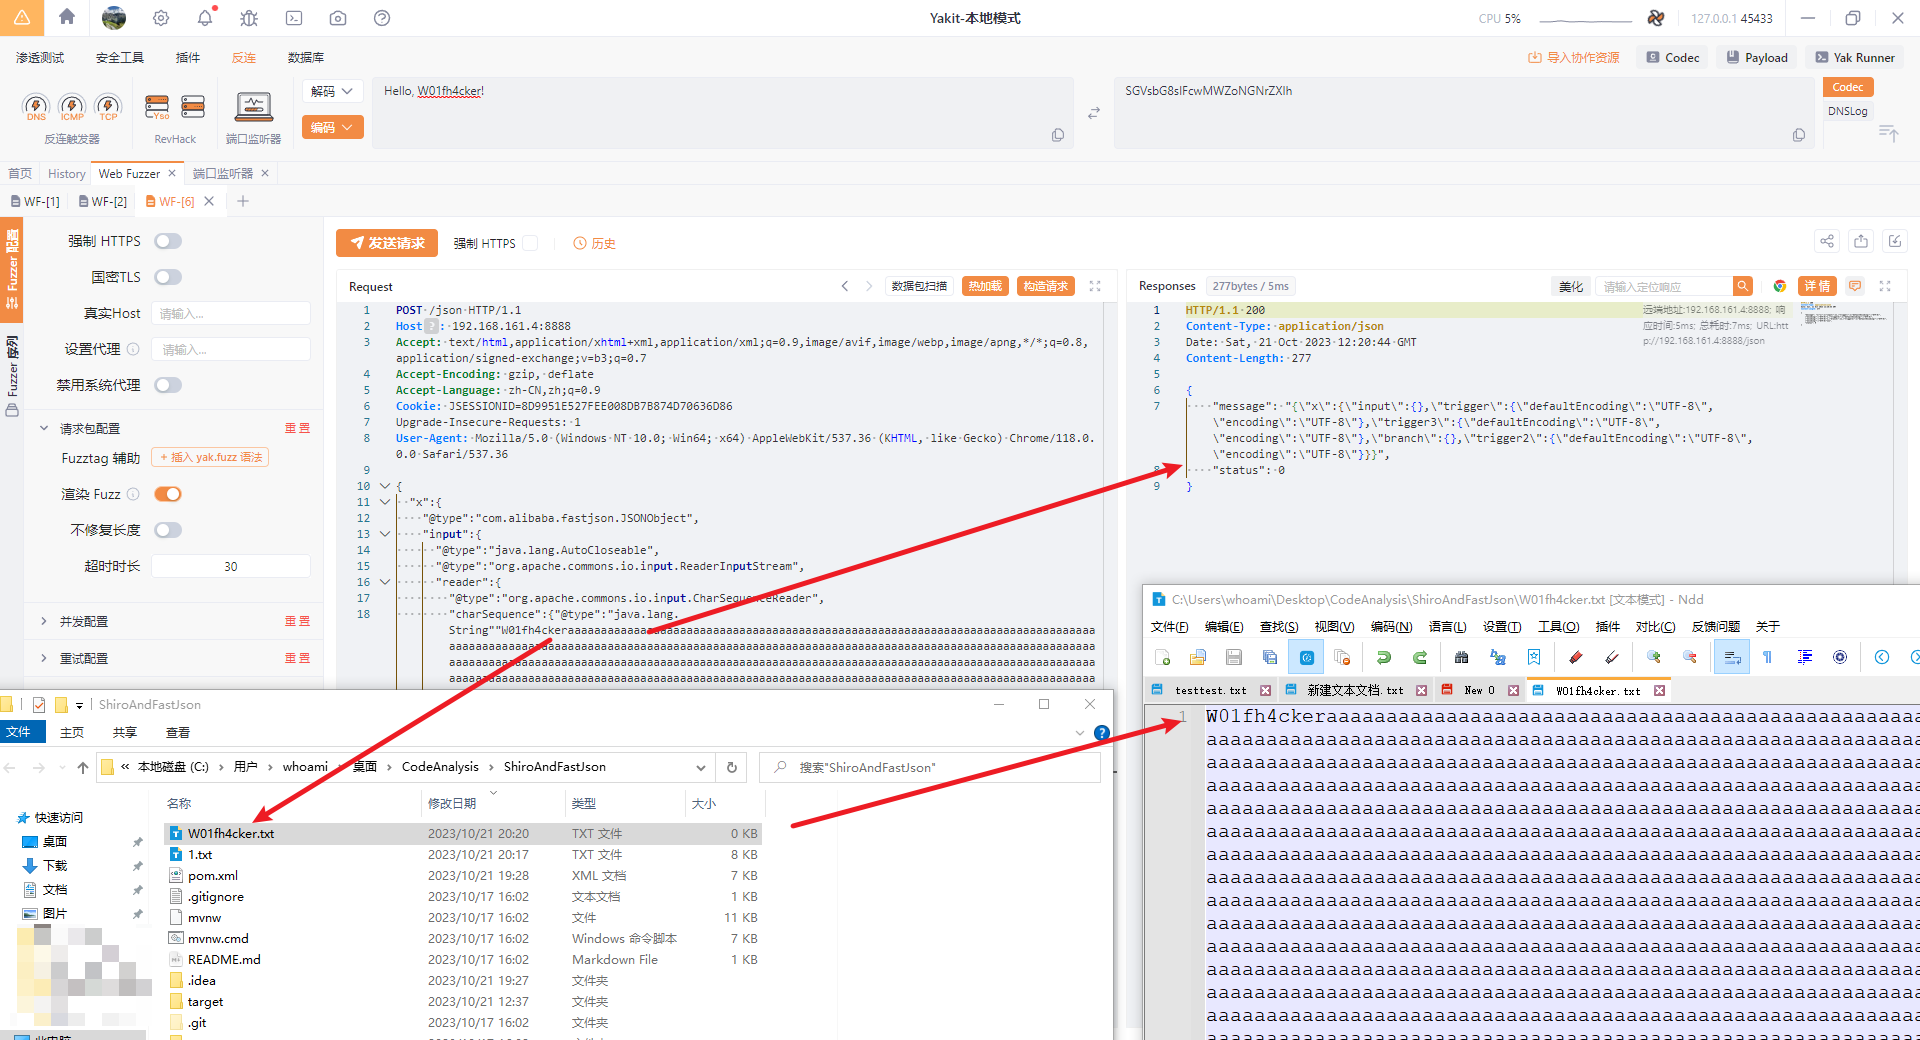Launch the TCP reverse trigger

pos(108,107)
